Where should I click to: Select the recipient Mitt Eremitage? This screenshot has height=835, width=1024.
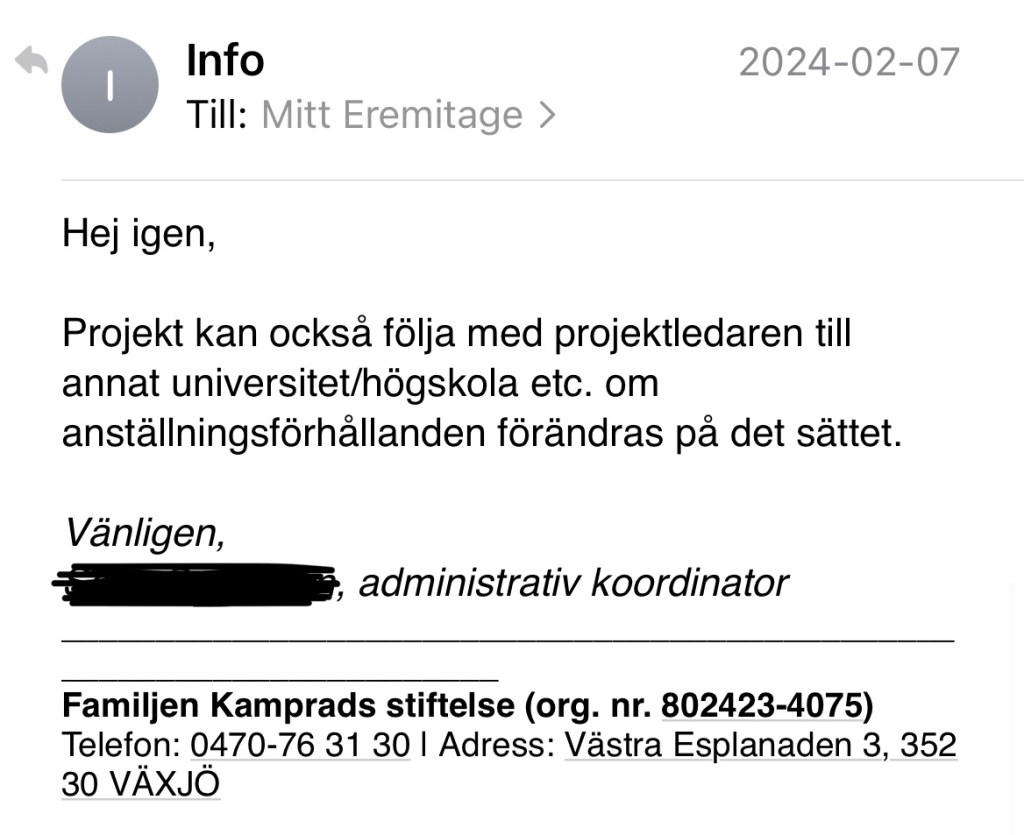(x=391, y=116)
